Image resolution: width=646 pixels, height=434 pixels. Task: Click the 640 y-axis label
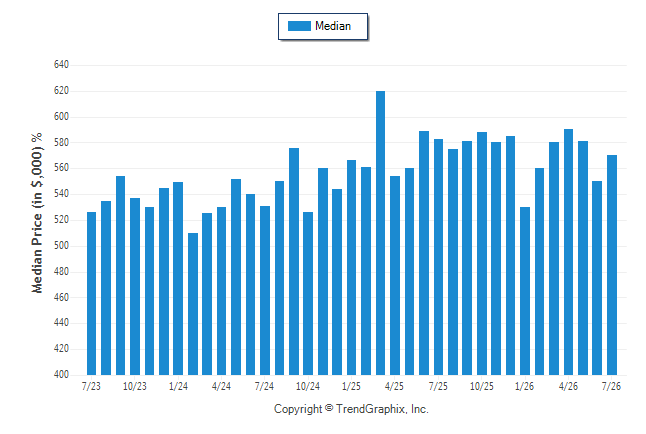61,65
